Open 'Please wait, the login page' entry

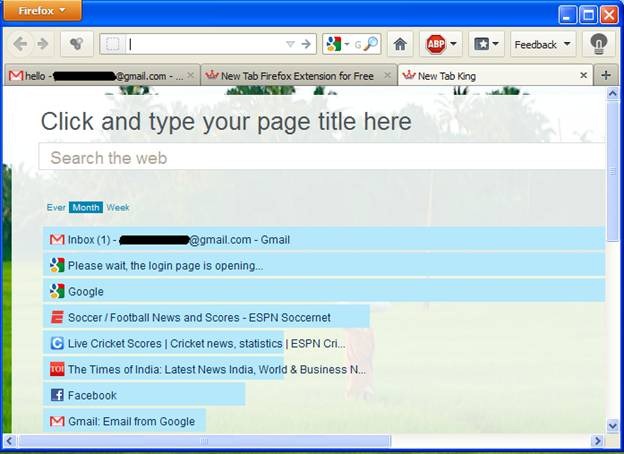click(324, 265)
